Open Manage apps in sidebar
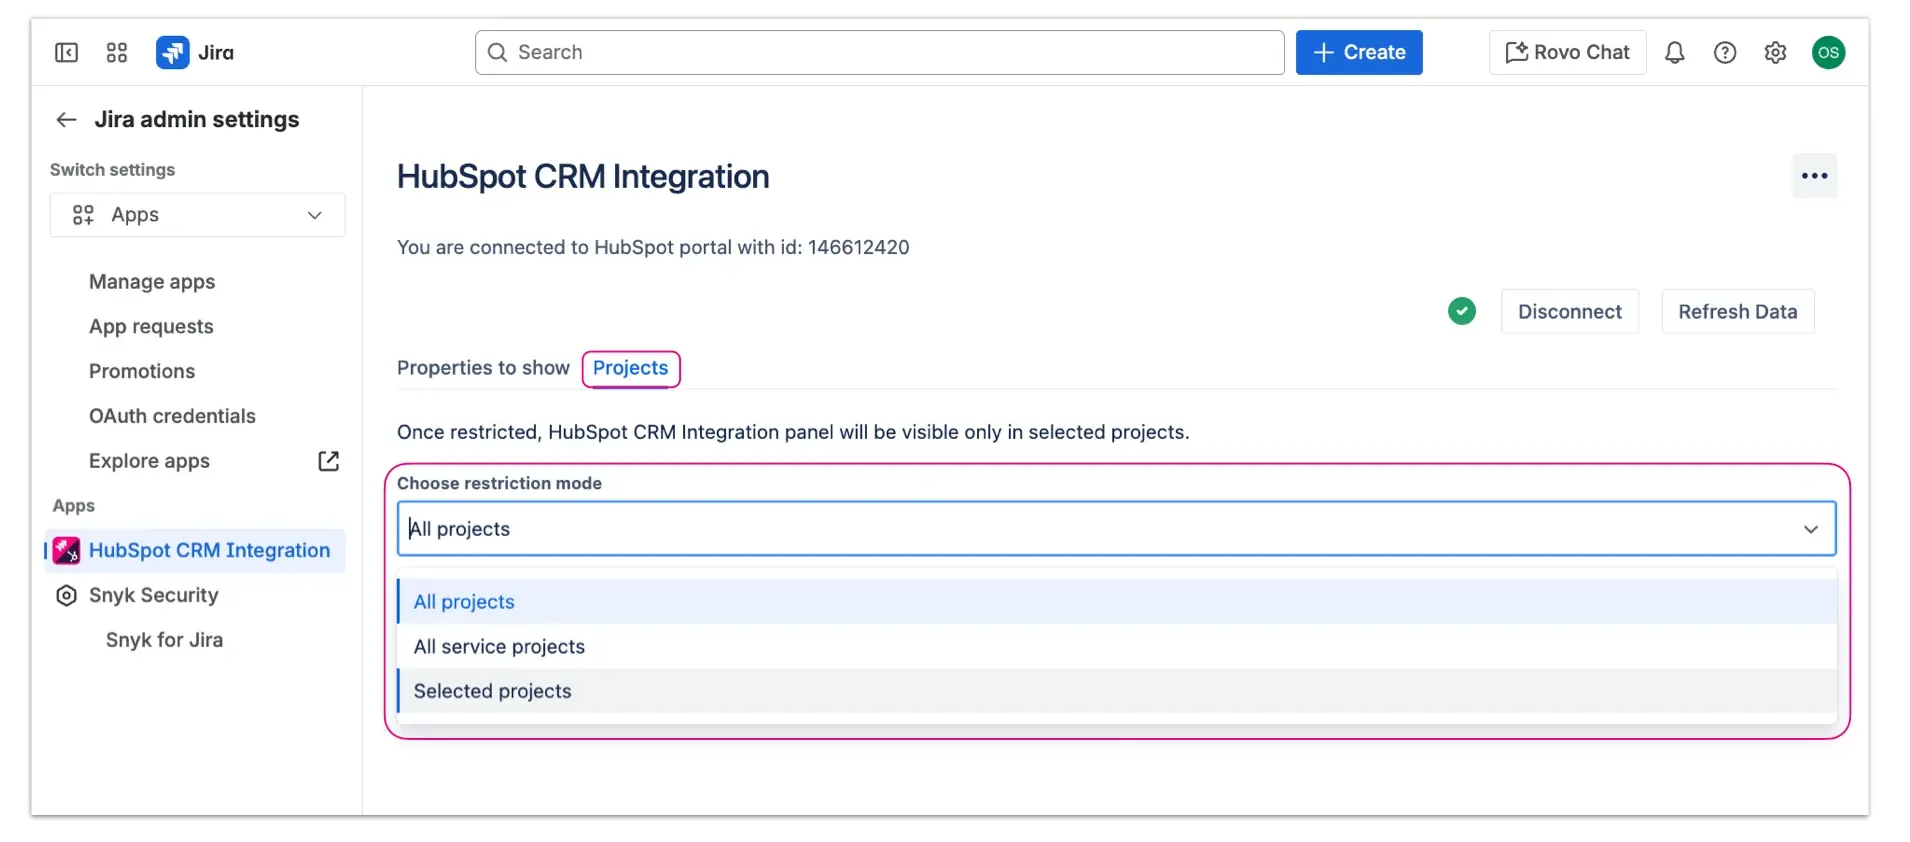Screen dimensions: 1910x842 pos(152,282)
